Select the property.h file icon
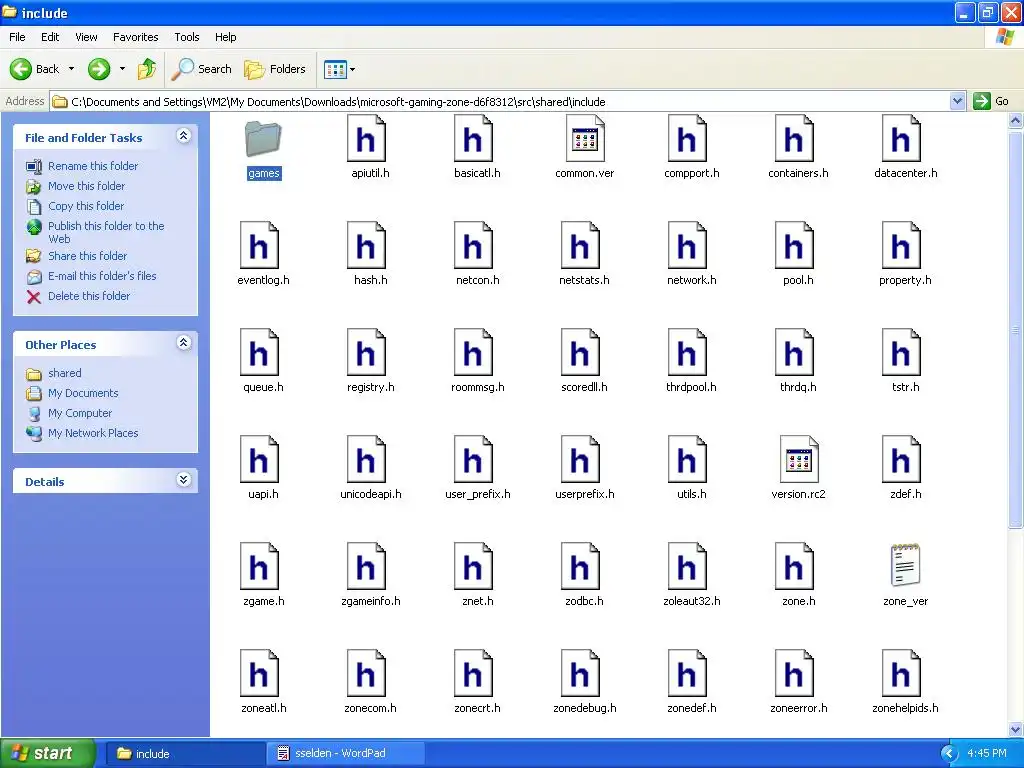 [902, 246]
